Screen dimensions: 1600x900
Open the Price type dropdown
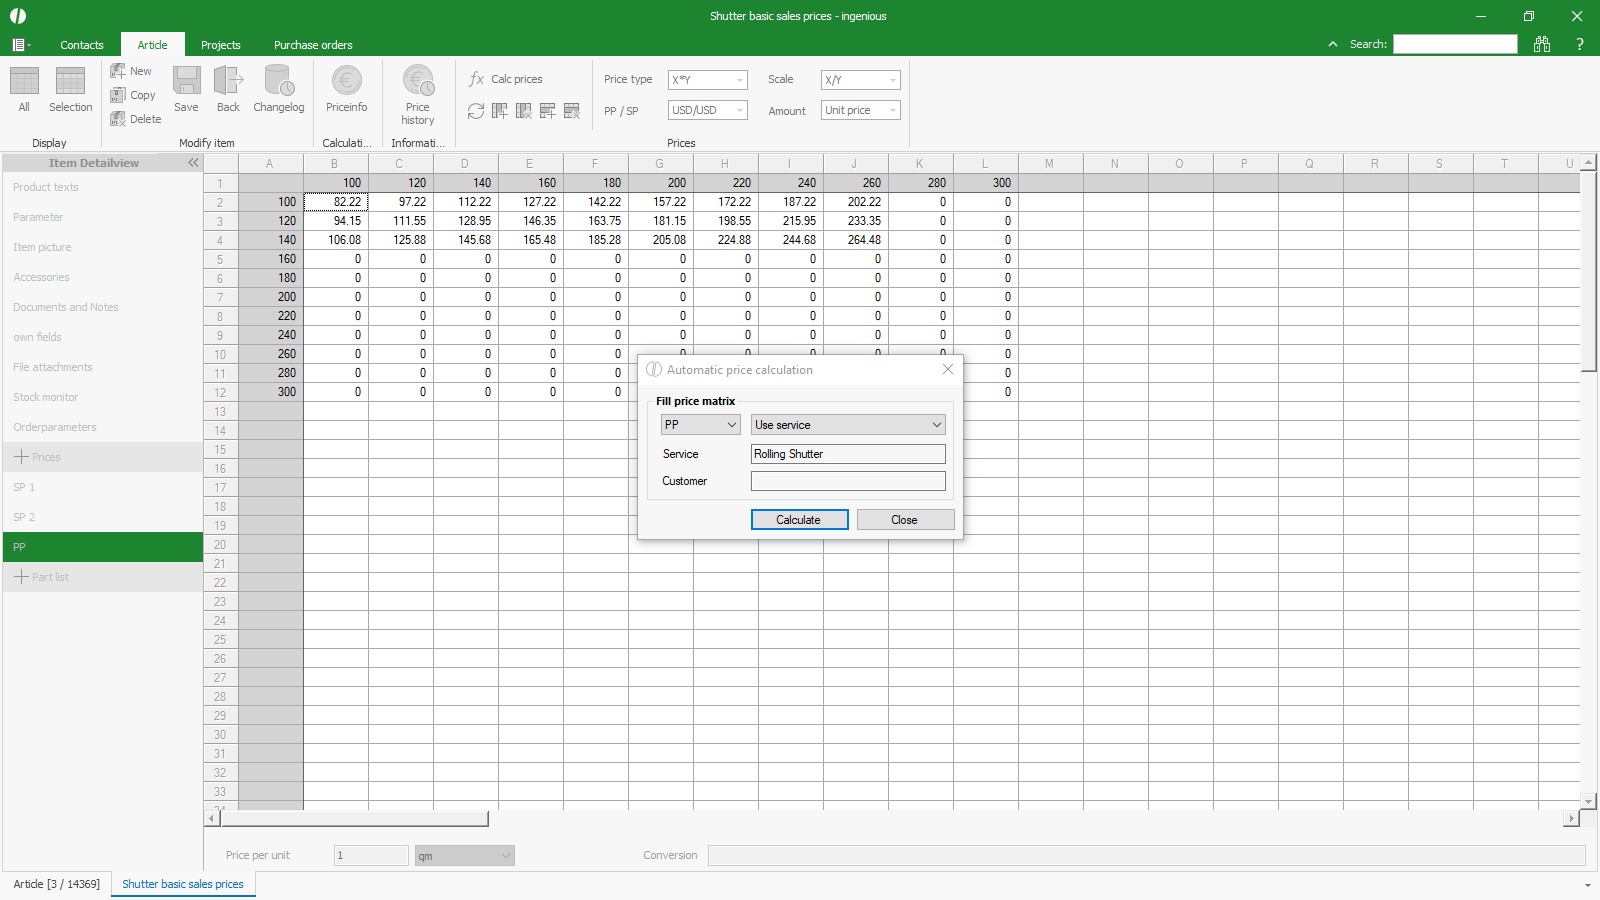[707, 80]
